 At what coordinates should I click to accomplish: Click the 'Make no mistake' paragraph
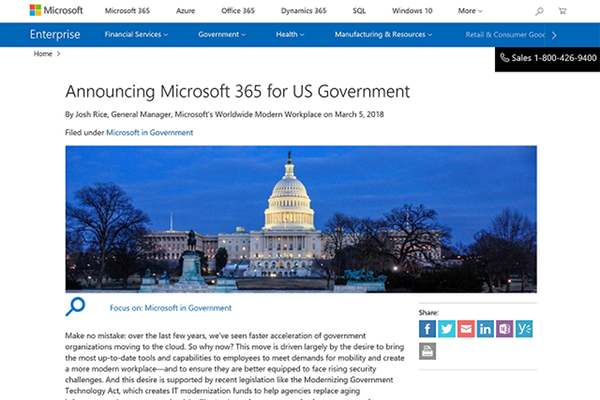(235, 366)
